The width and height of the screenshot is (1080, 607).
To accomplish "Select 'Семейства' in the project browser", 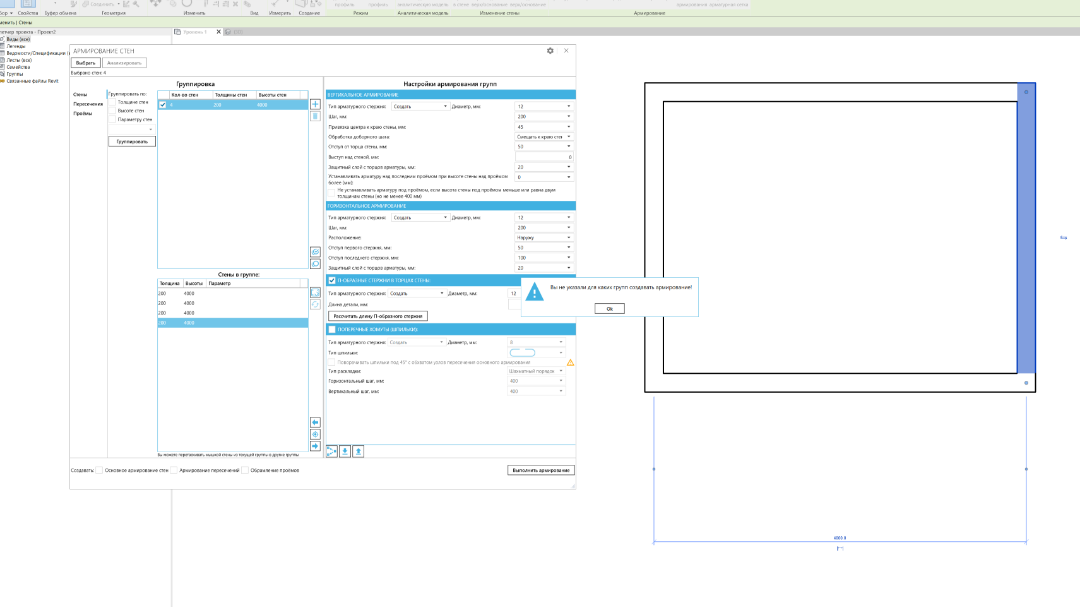I will click(x=19, y=68).
